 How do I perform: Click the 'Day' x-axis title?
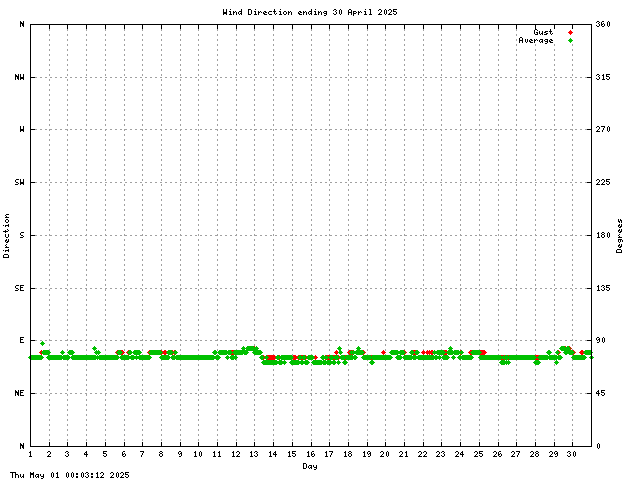click(310, 466)
